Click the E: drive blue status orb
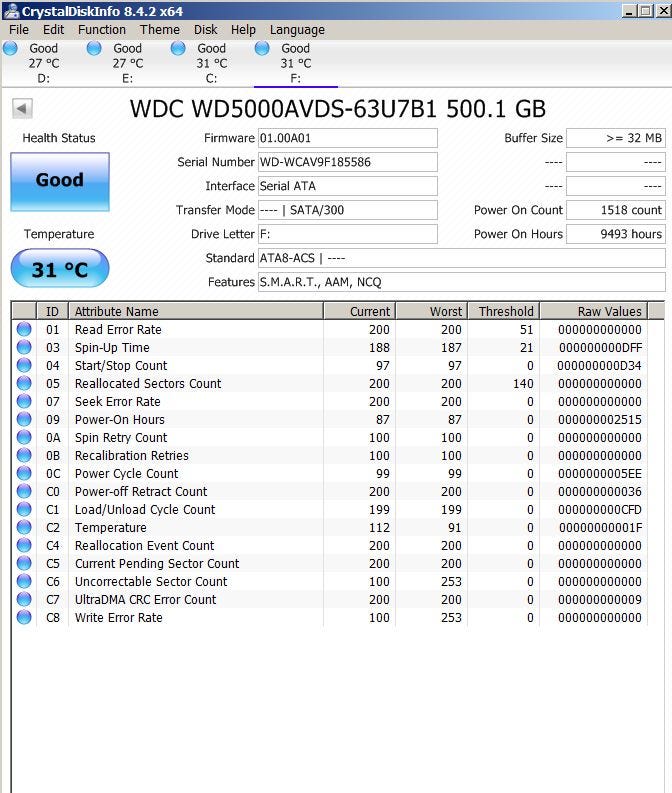 click(x=94, y=49)
